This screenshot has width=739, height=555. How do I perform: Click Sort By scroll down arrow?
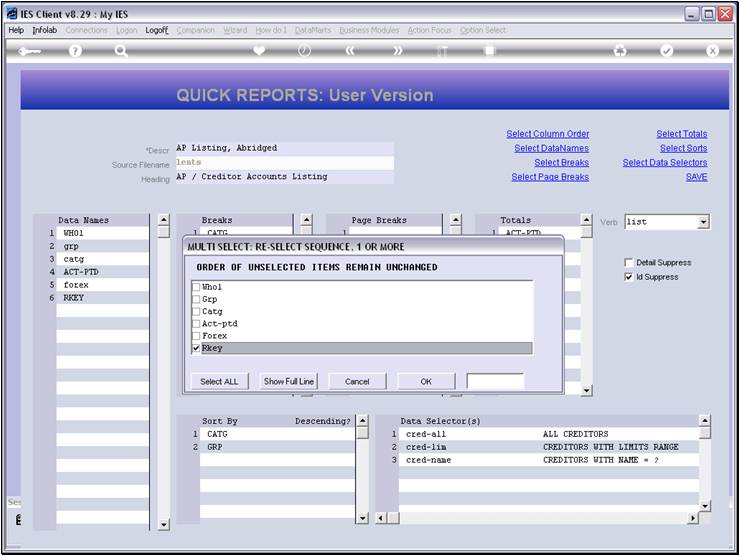pos(362,518)
